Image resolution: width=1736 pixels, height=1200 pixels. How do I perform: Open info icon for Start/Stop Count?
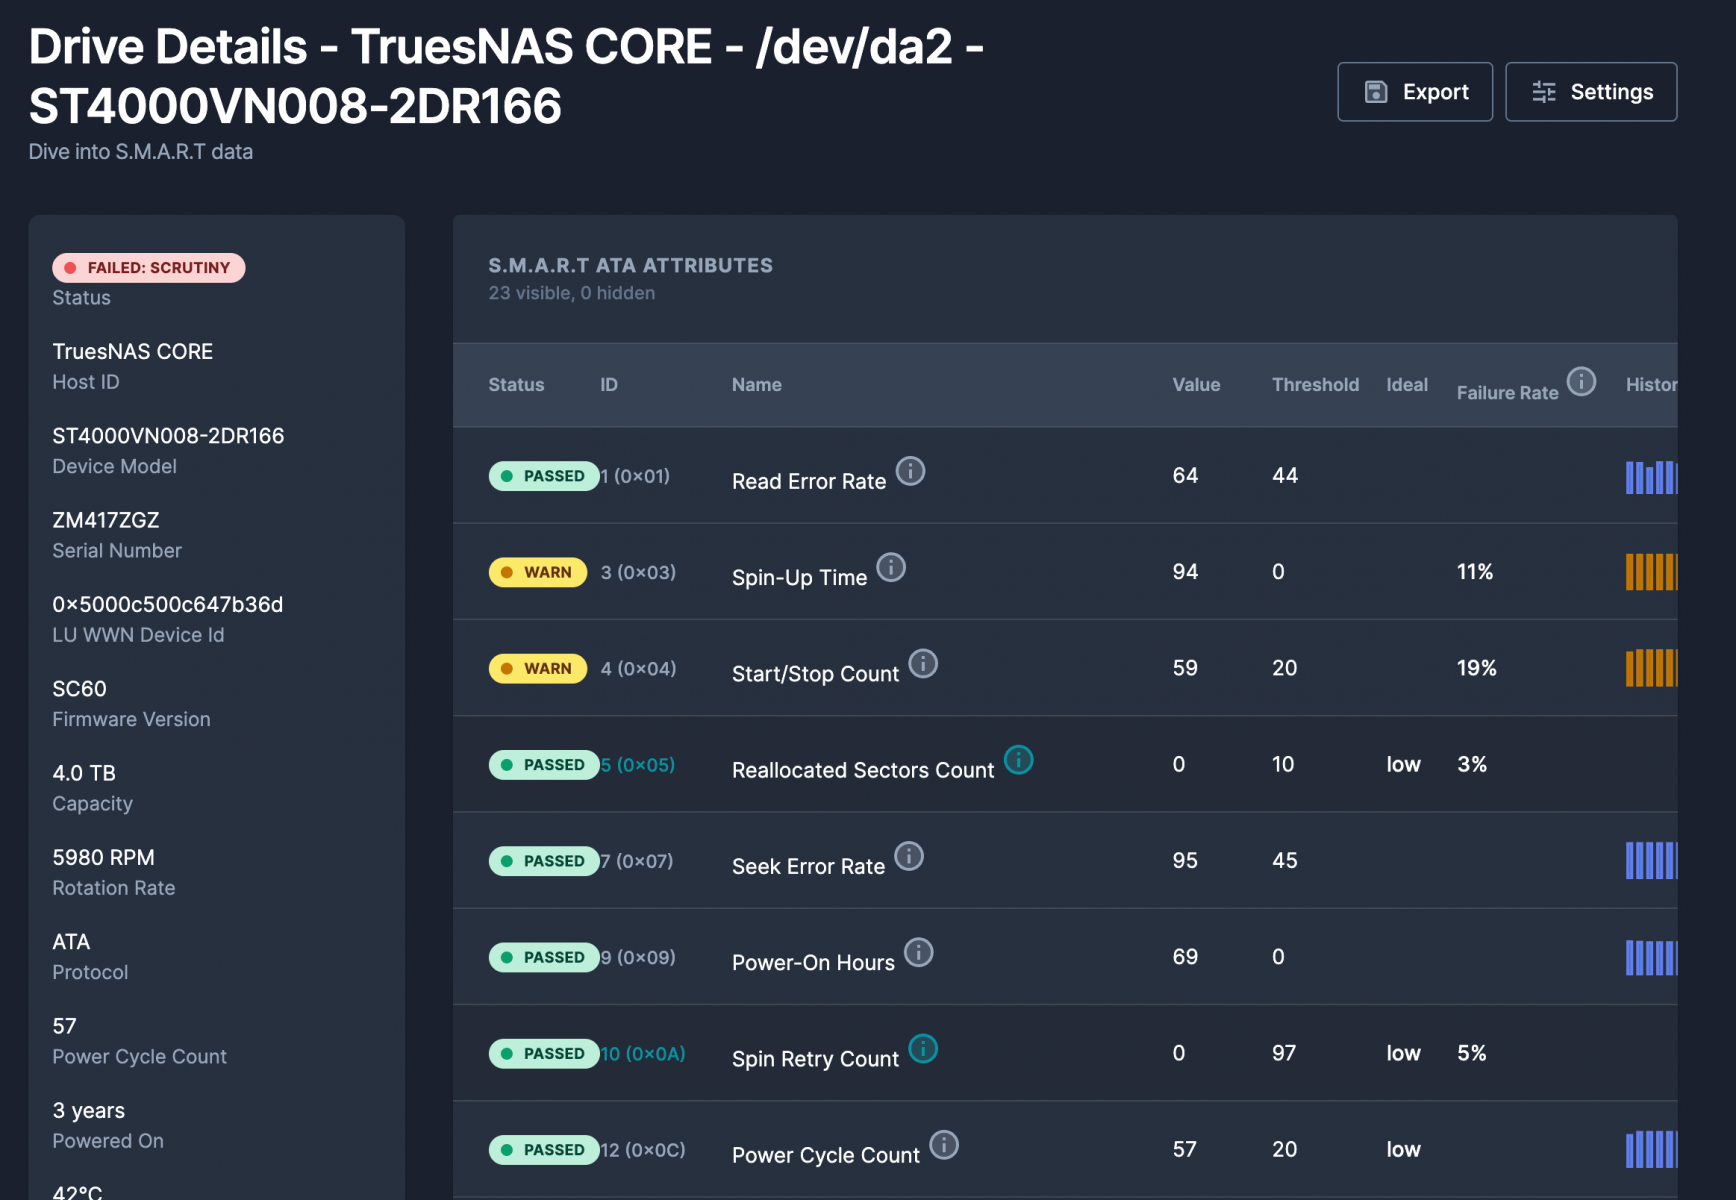[923, 663]
